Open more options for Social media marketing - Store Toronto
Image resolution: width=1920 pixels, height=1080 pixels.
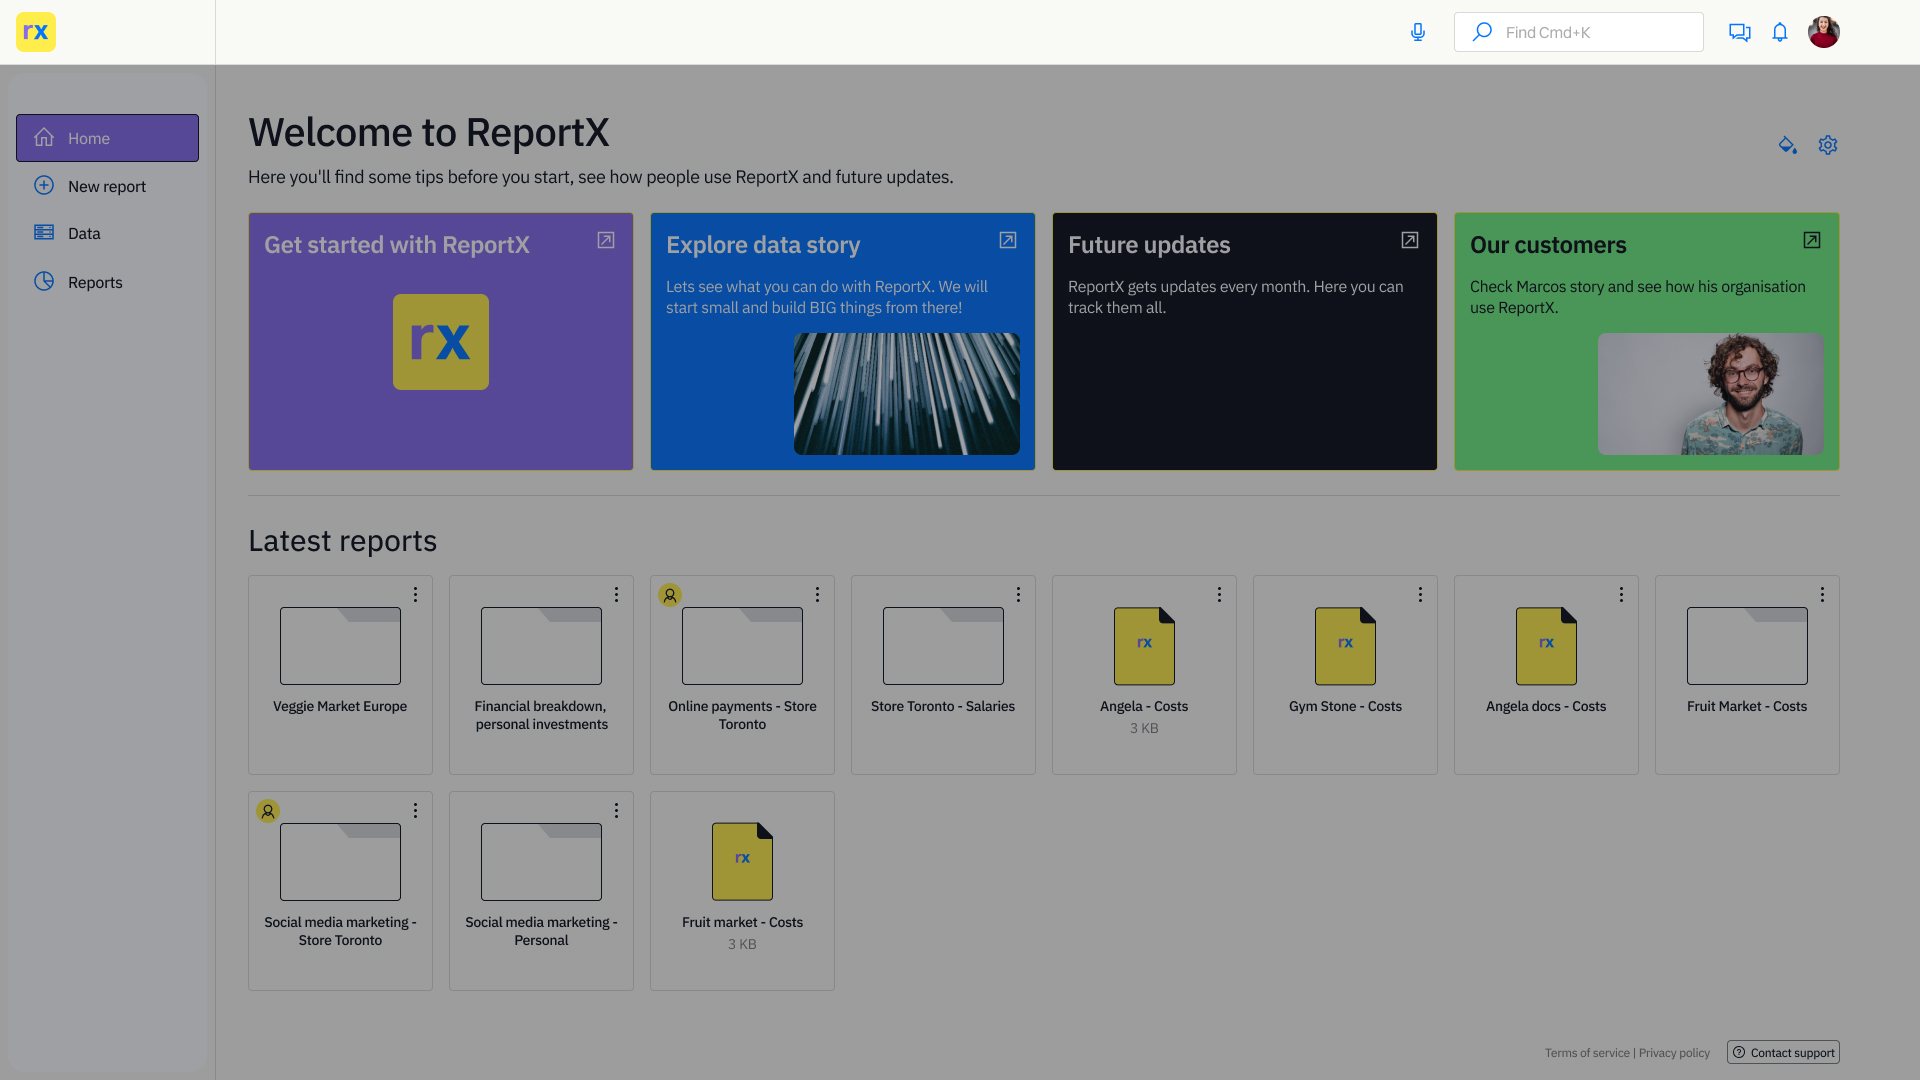coord(416,811)
